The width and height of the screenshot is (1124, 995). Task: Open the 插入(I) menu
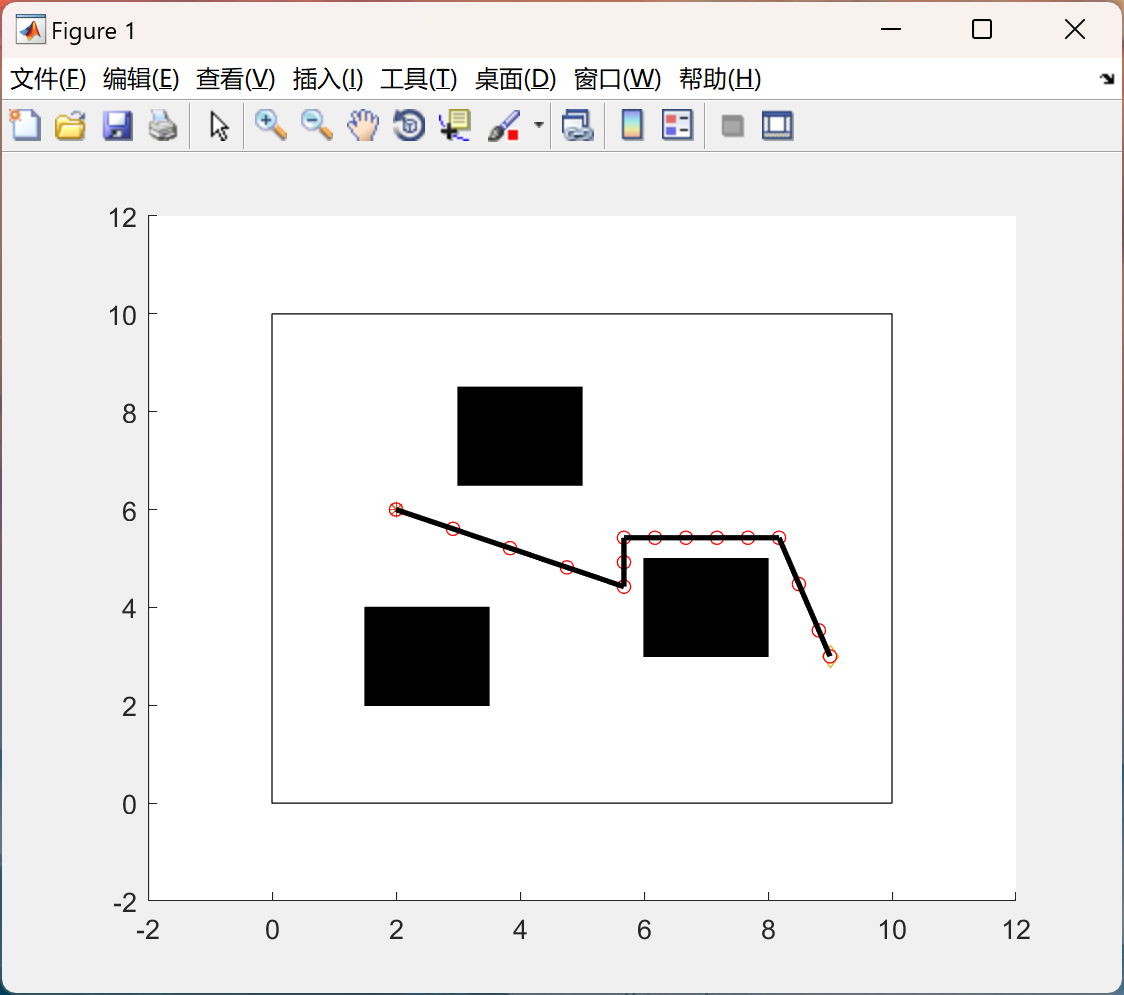[x=328, y=79]
